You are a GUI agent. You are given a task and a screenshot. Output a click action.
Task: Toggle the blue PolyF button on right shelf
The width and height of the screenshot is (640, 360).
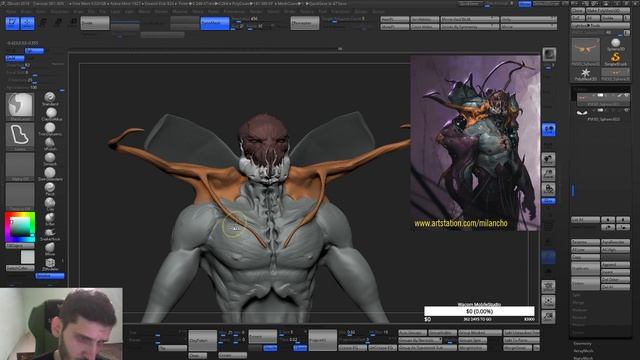tap(549, 257)
